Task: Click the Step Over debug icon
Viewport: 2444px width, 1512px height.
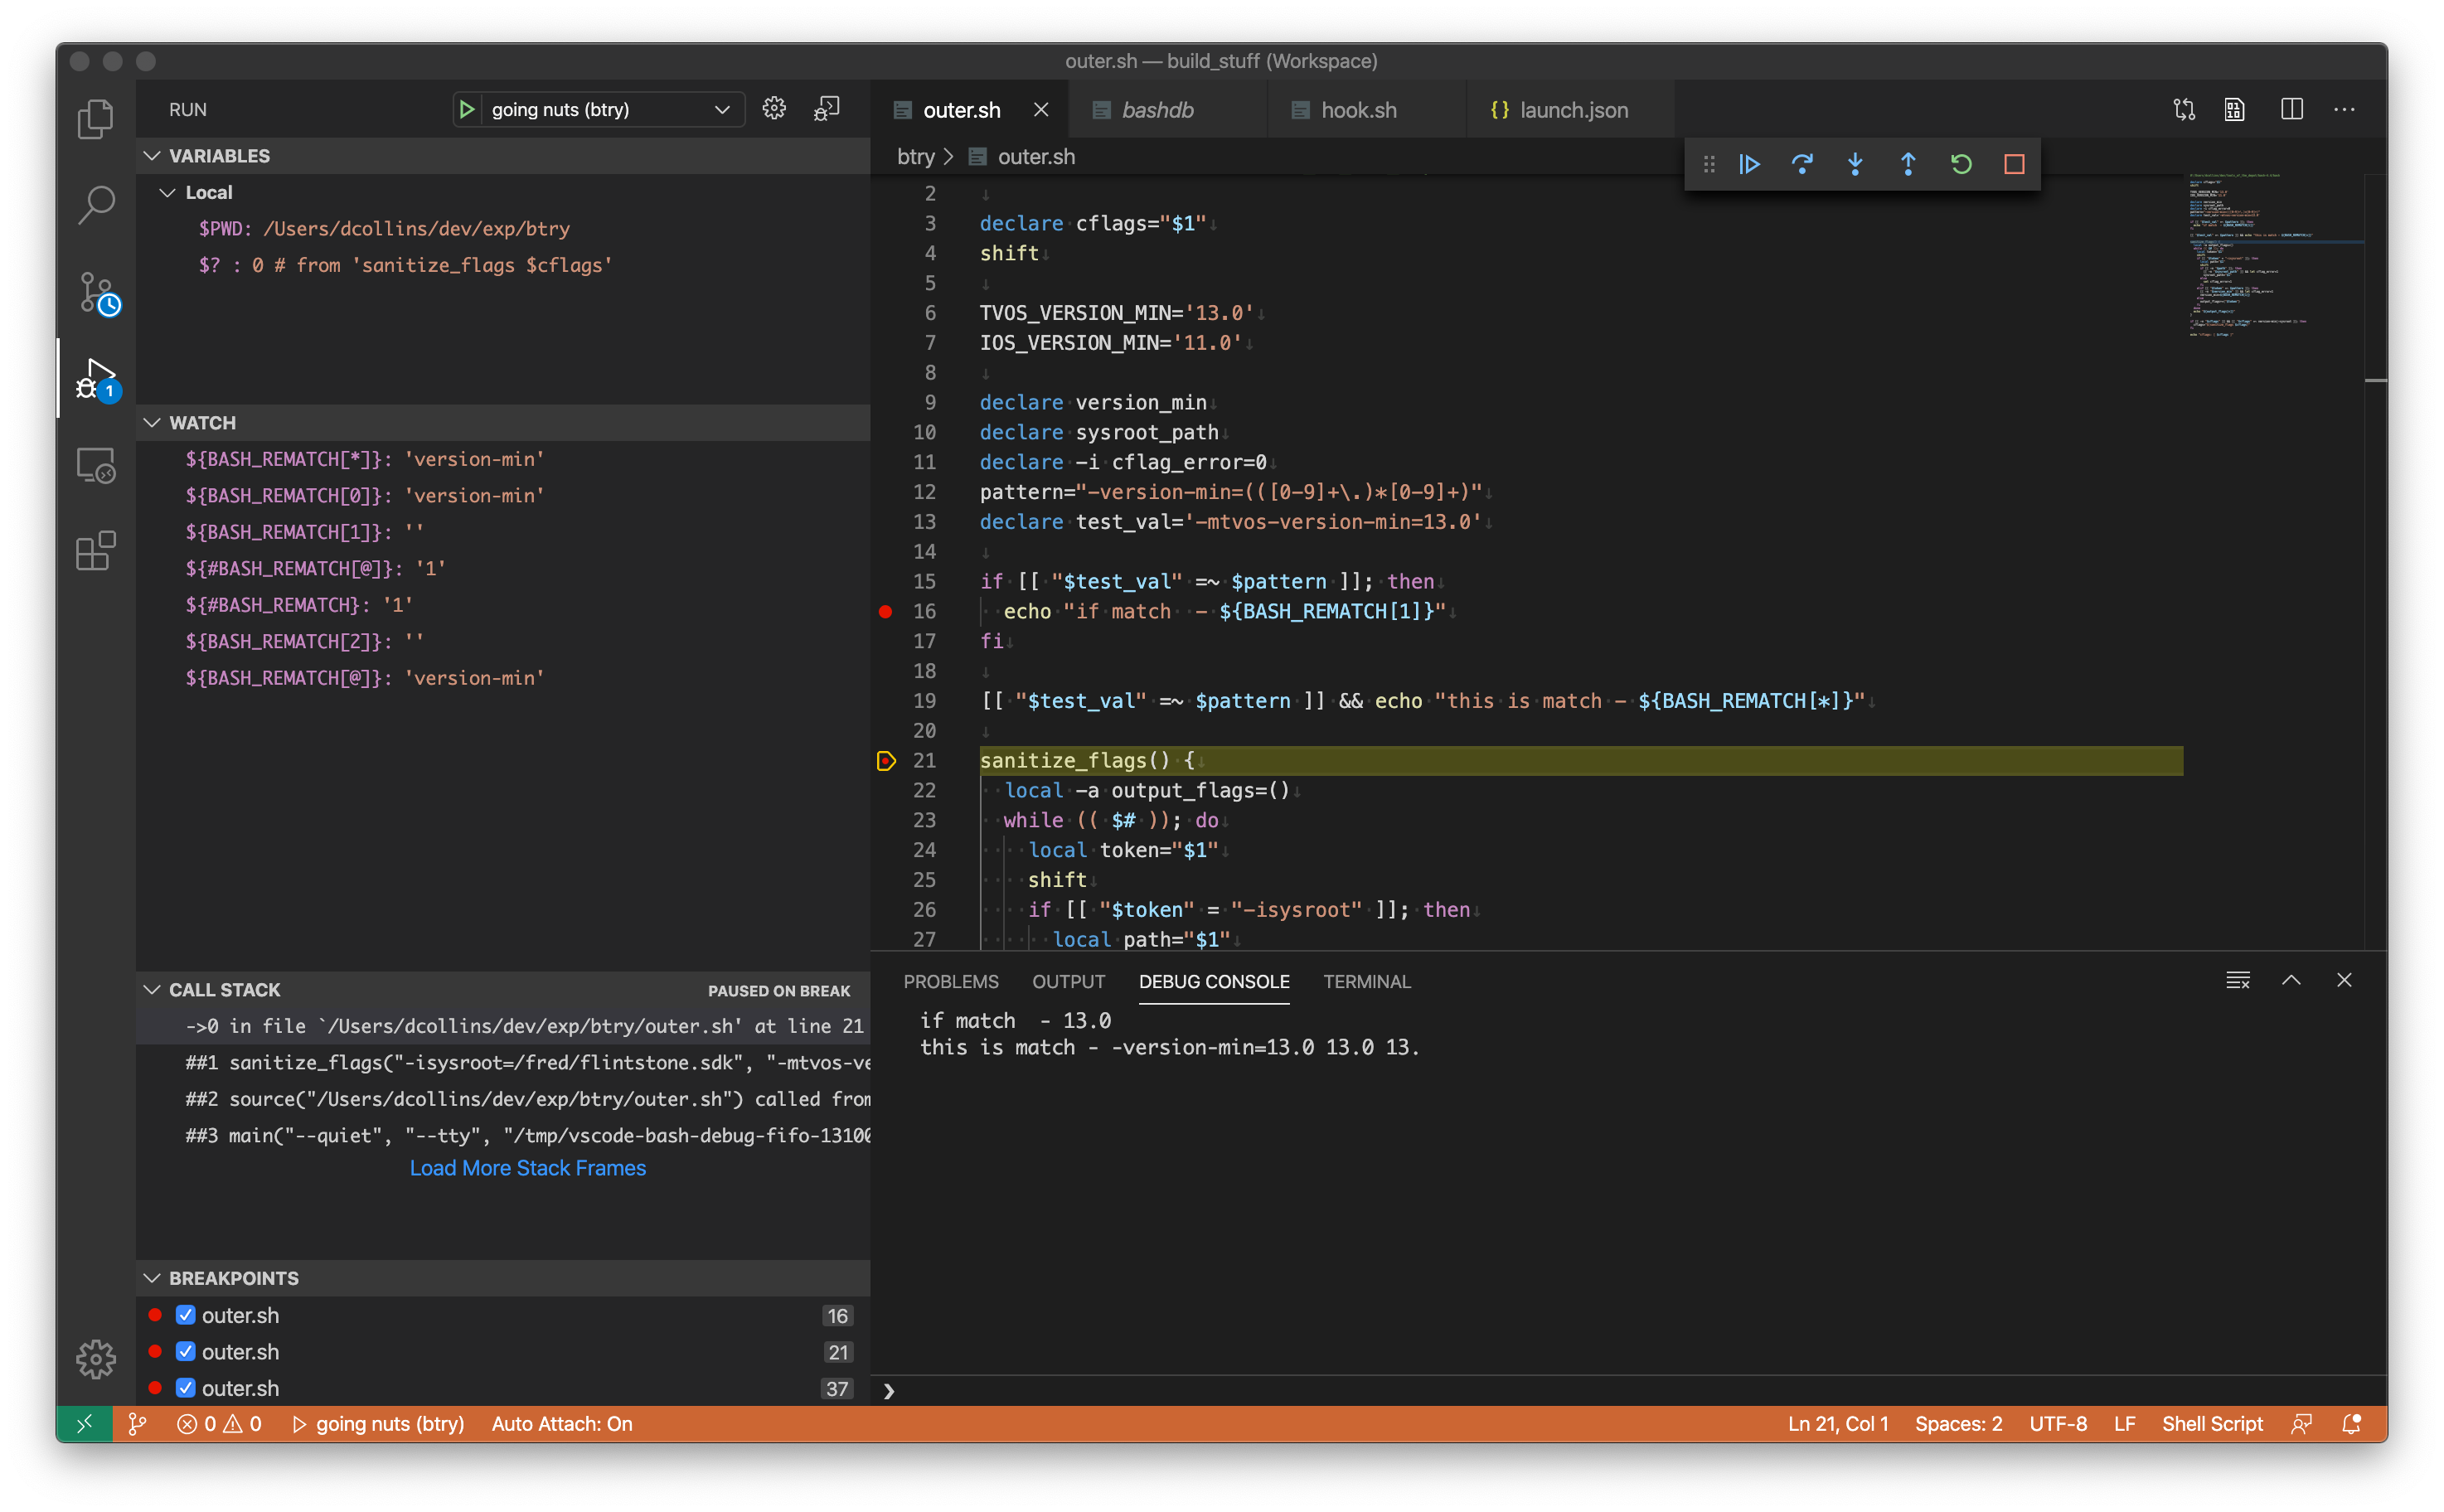Action: click(1802, 164)
